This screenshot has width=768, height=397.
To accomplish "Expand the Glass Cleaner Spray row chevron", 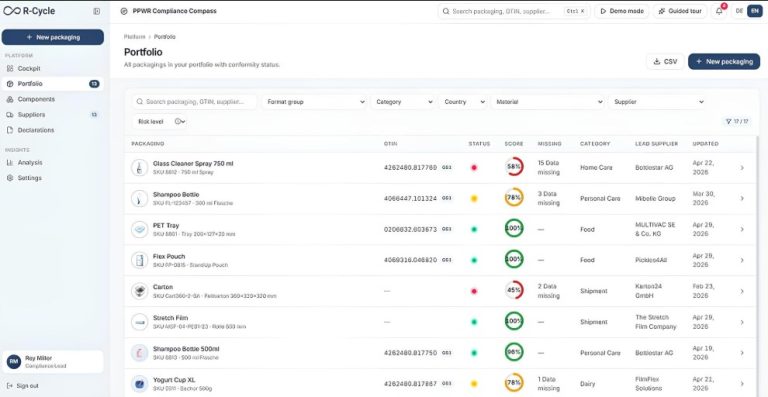I will (x=742, y=167).
